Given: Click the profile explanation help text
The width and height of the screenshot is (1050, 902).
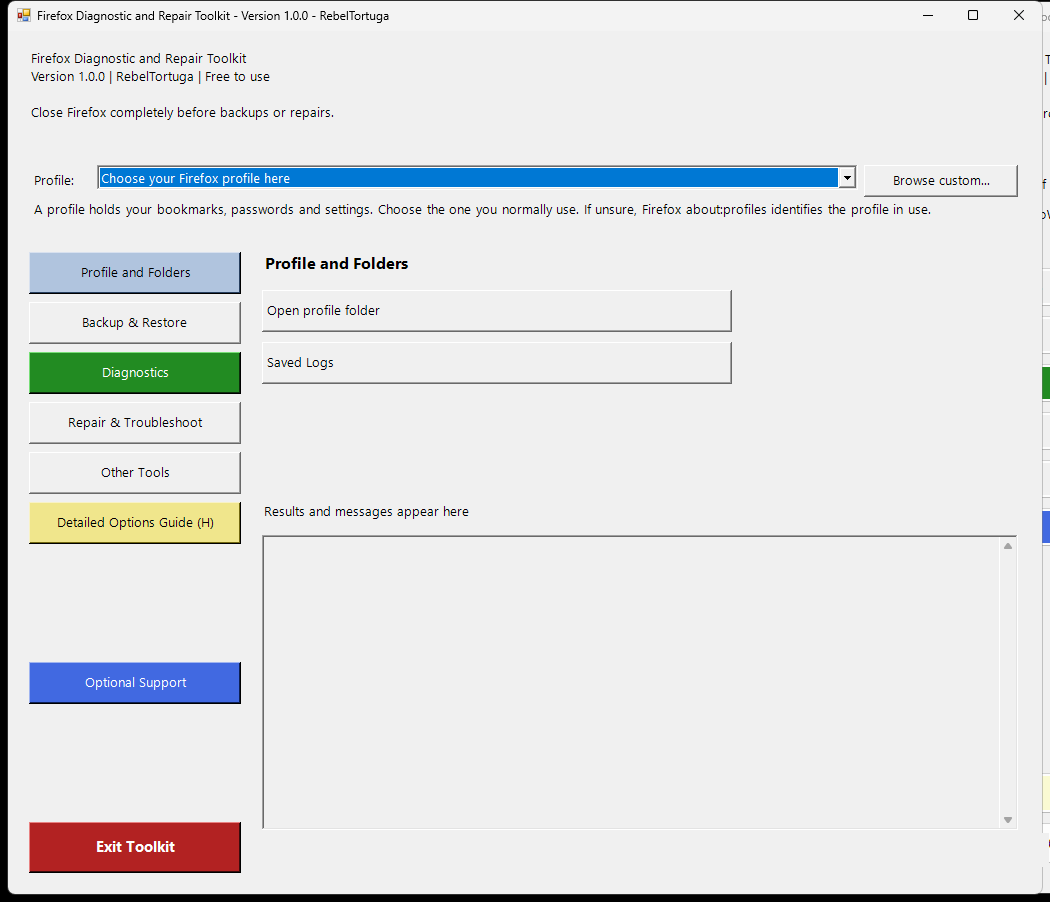Looking at the screenshot, I should (482, 210).
